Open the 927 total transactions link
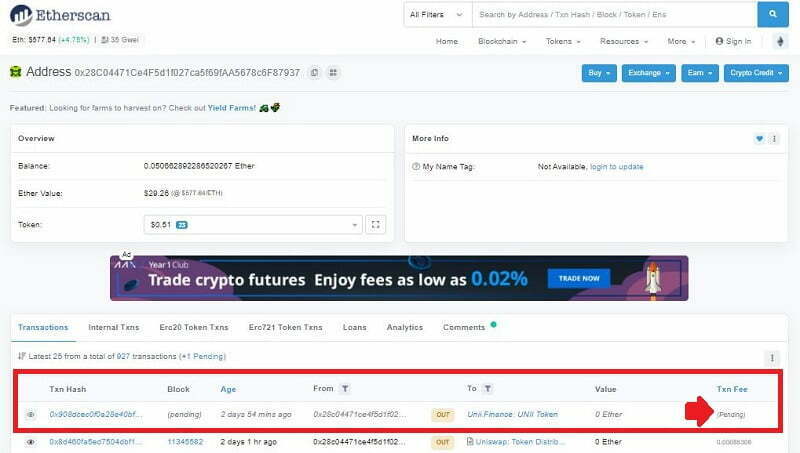The height and width of the screenshot is (453, 800). coord(123,356)
